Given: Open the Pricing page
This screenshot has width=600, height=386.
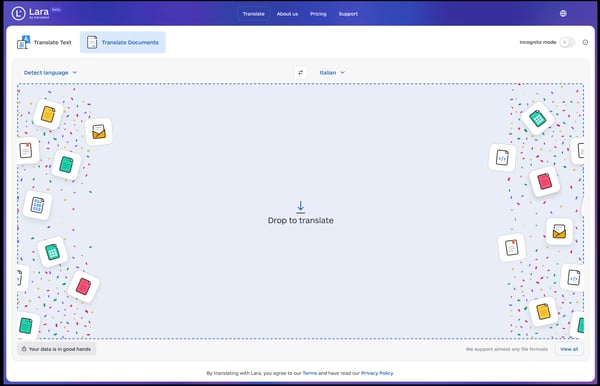Looking at the screenshot, I should point(318,14).
